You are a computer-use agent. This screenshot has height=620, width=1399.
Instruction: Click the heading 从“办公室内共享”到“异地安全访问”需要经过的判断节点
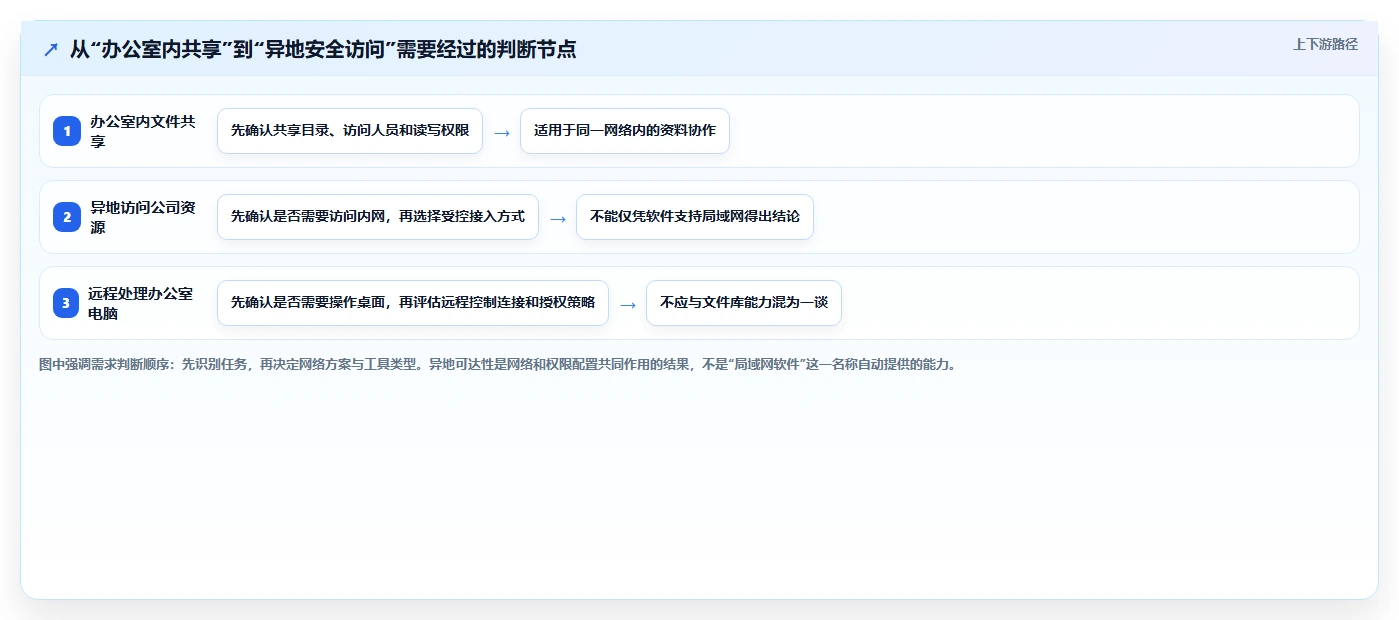pos(322,49)
